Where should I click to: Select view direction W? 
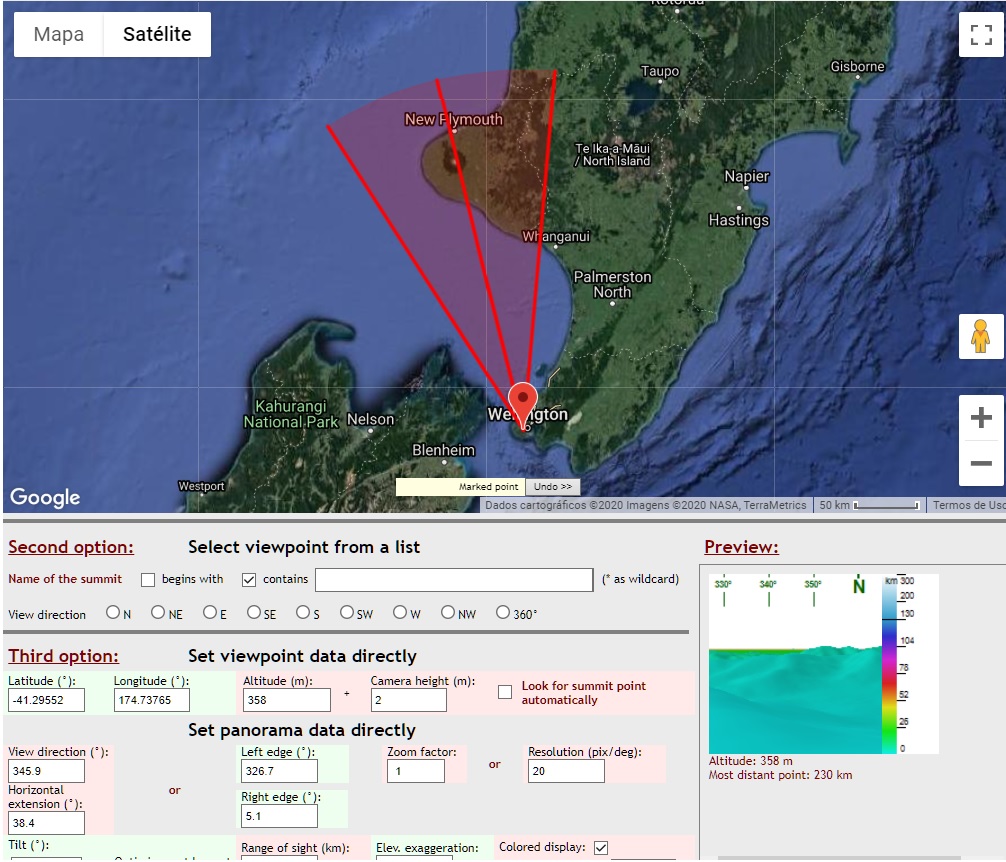point(400,613)
